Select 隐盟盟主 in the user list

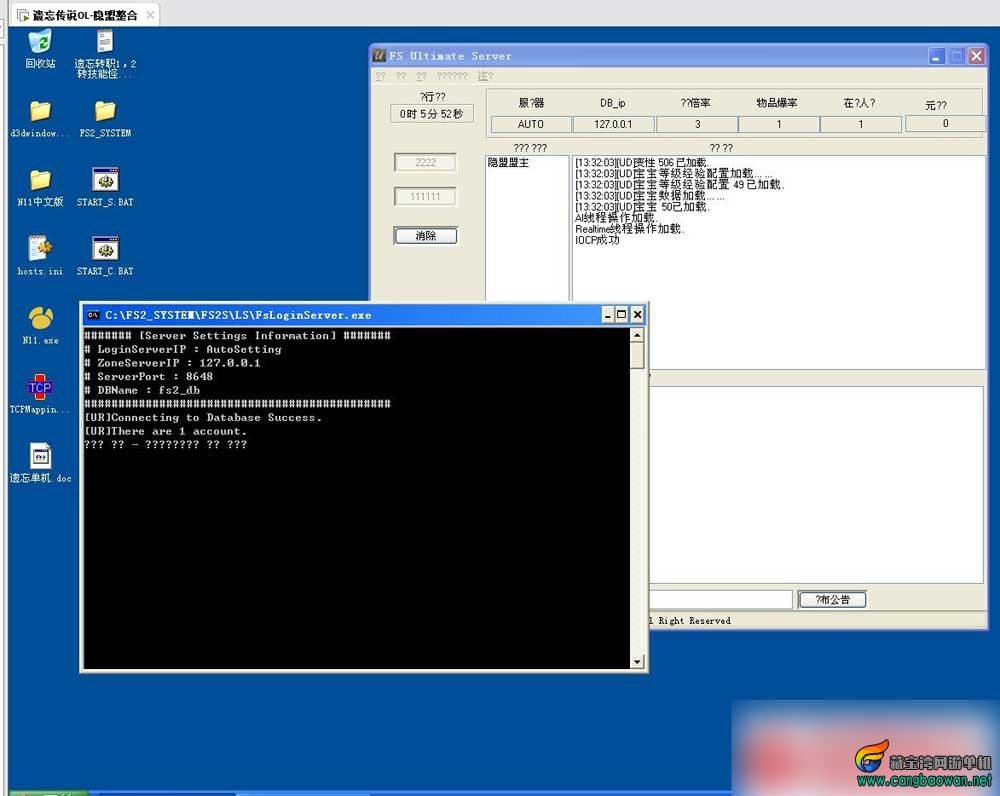point(508,163)
